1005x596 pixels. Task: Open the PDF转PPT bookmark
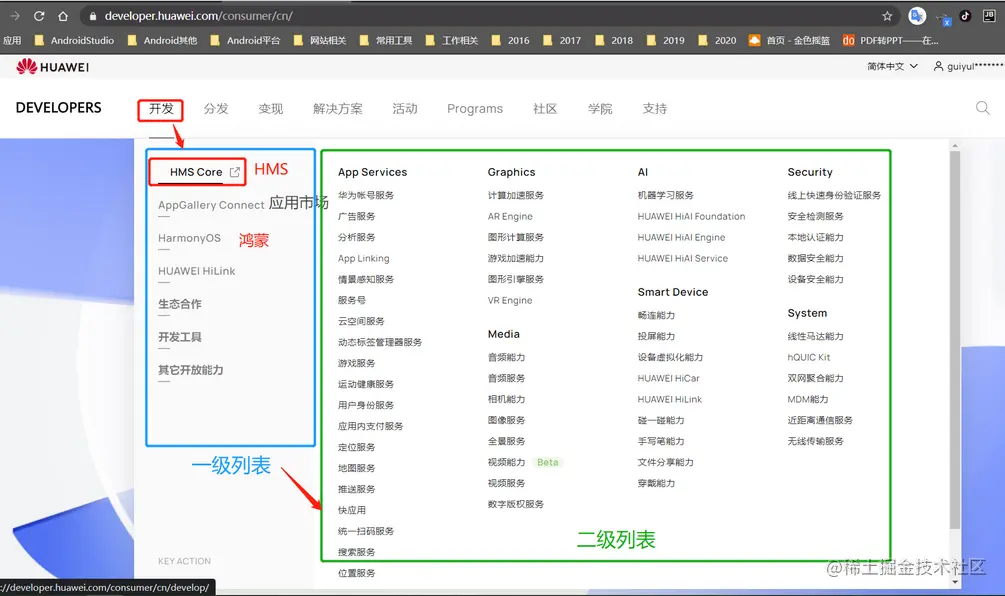tap(890, 40)
